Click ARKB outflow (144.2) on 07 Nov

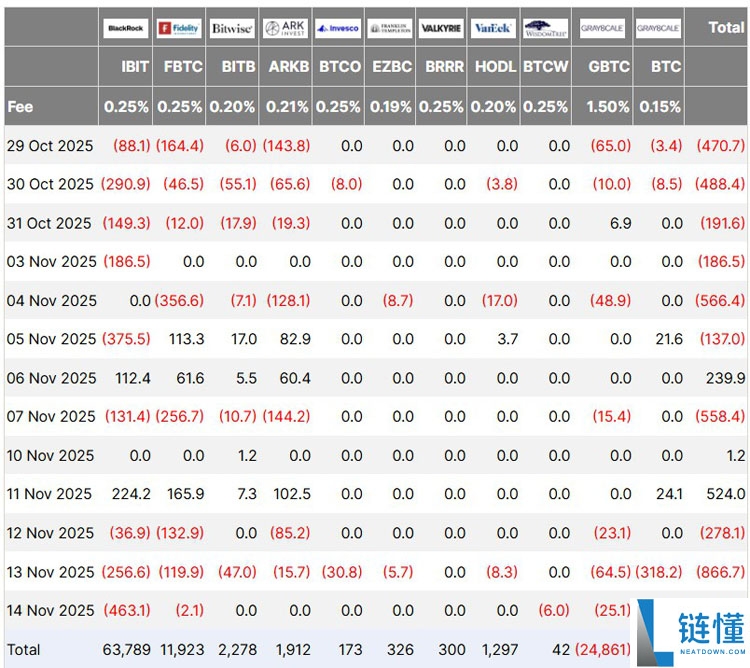[x=287, y=416]
